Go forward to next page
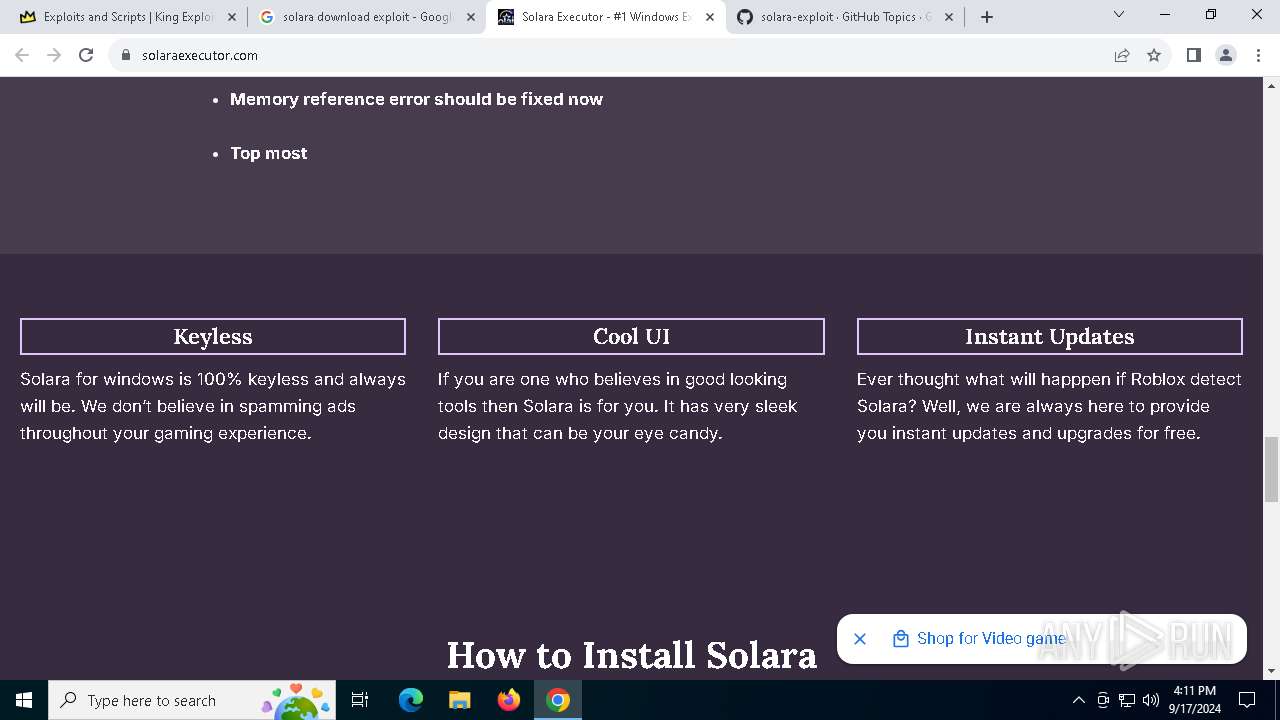The height and width of the screenshot is (720, 1280). pyautogui.click(x=54, y=55)
